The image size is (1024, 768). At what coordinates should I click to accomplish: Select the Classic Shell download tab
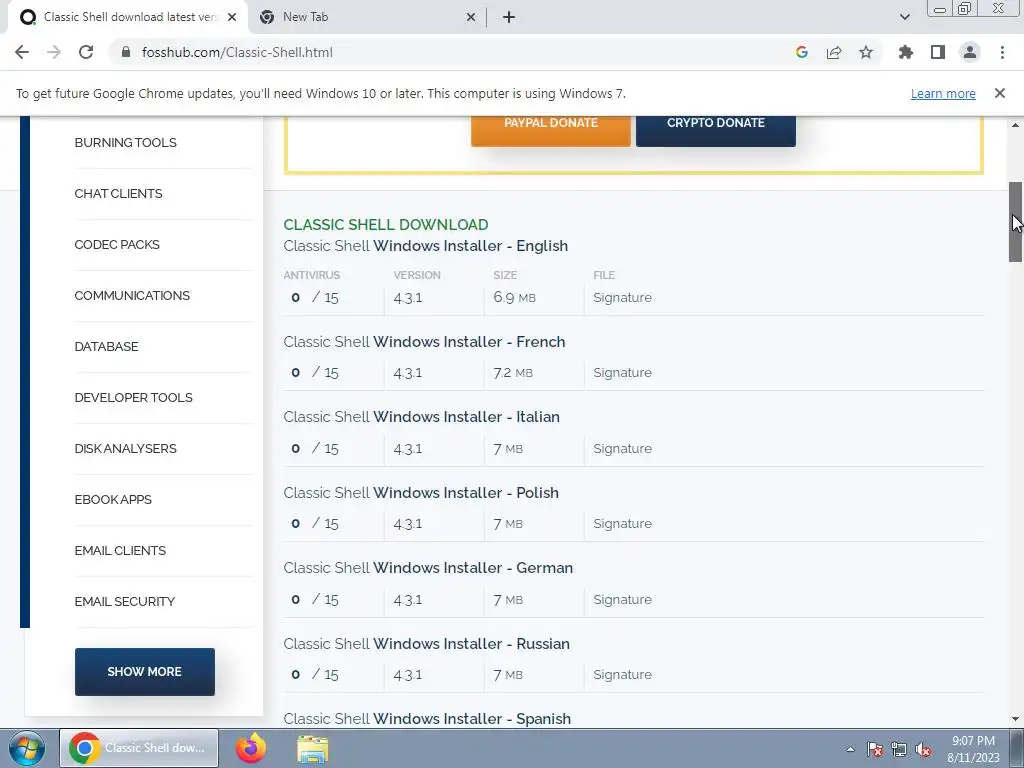point(127,17)
